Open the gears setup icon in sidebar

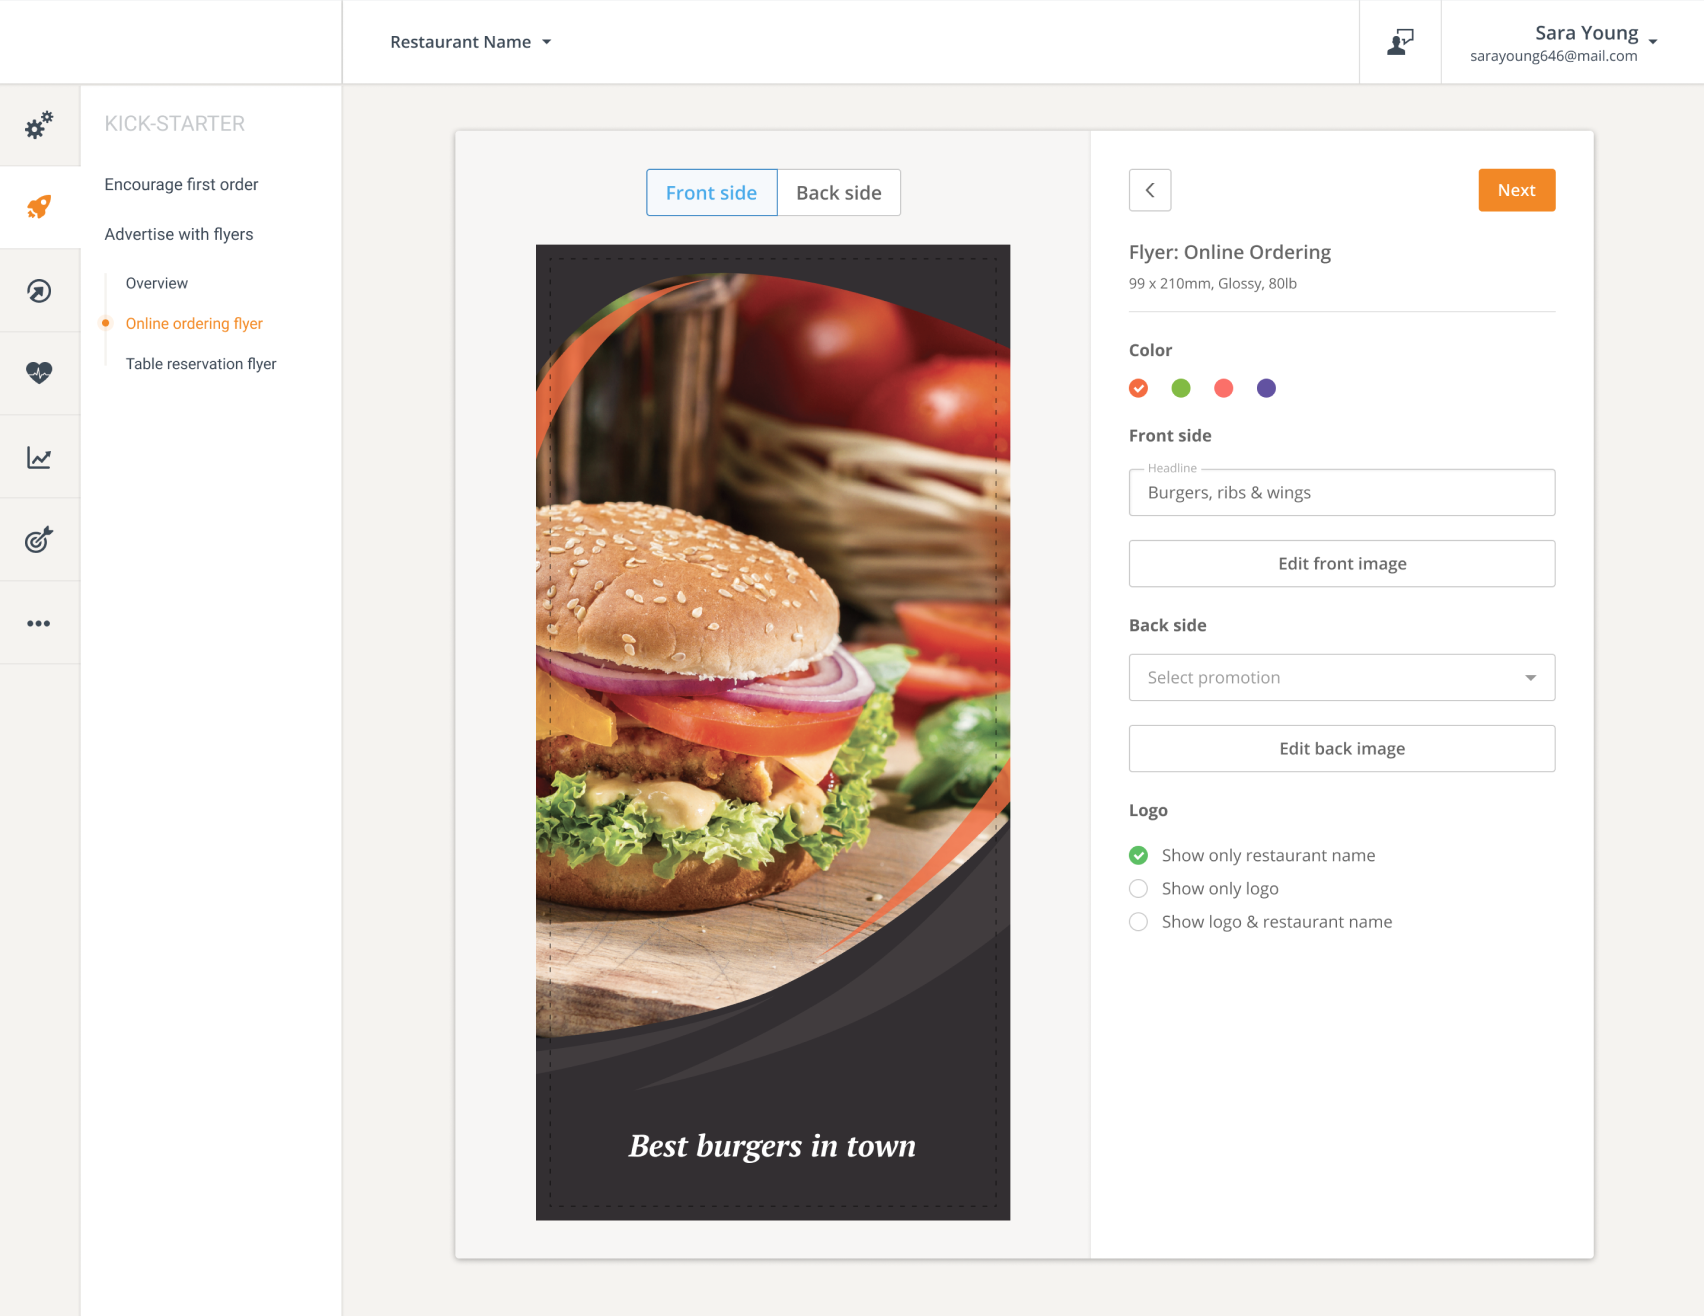pyautogui.click(x=39, y=125)
